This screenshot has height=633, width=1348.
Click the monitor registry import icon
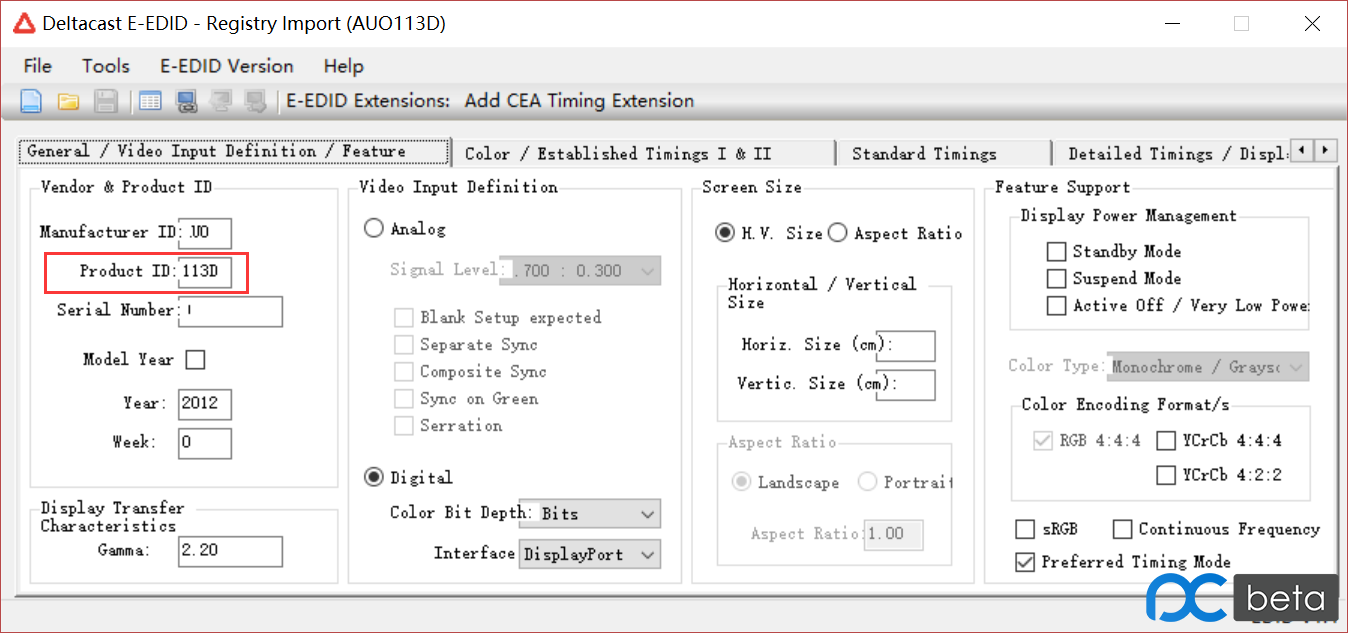tap(186, 101)
